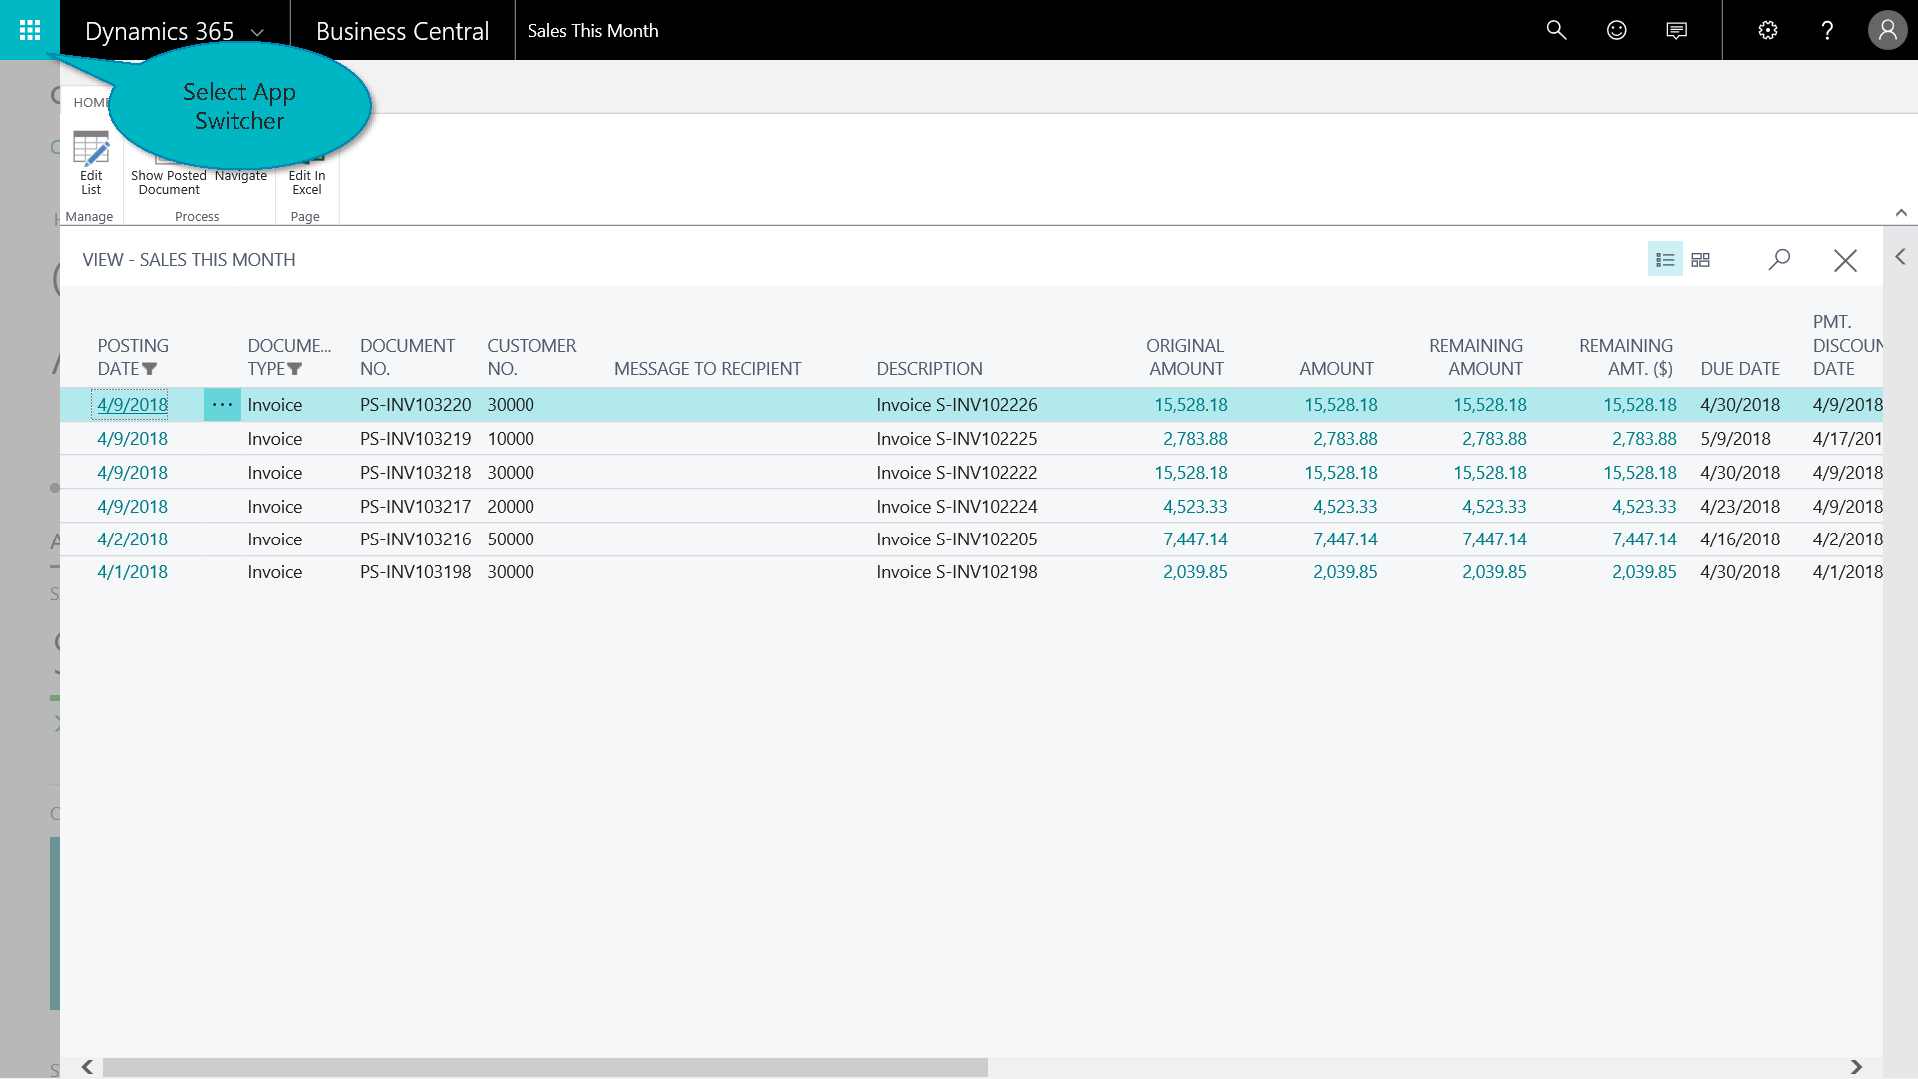Click the Edit List icon
This screenshot has height=1079, width=1918.
click(x=91, y=163)
